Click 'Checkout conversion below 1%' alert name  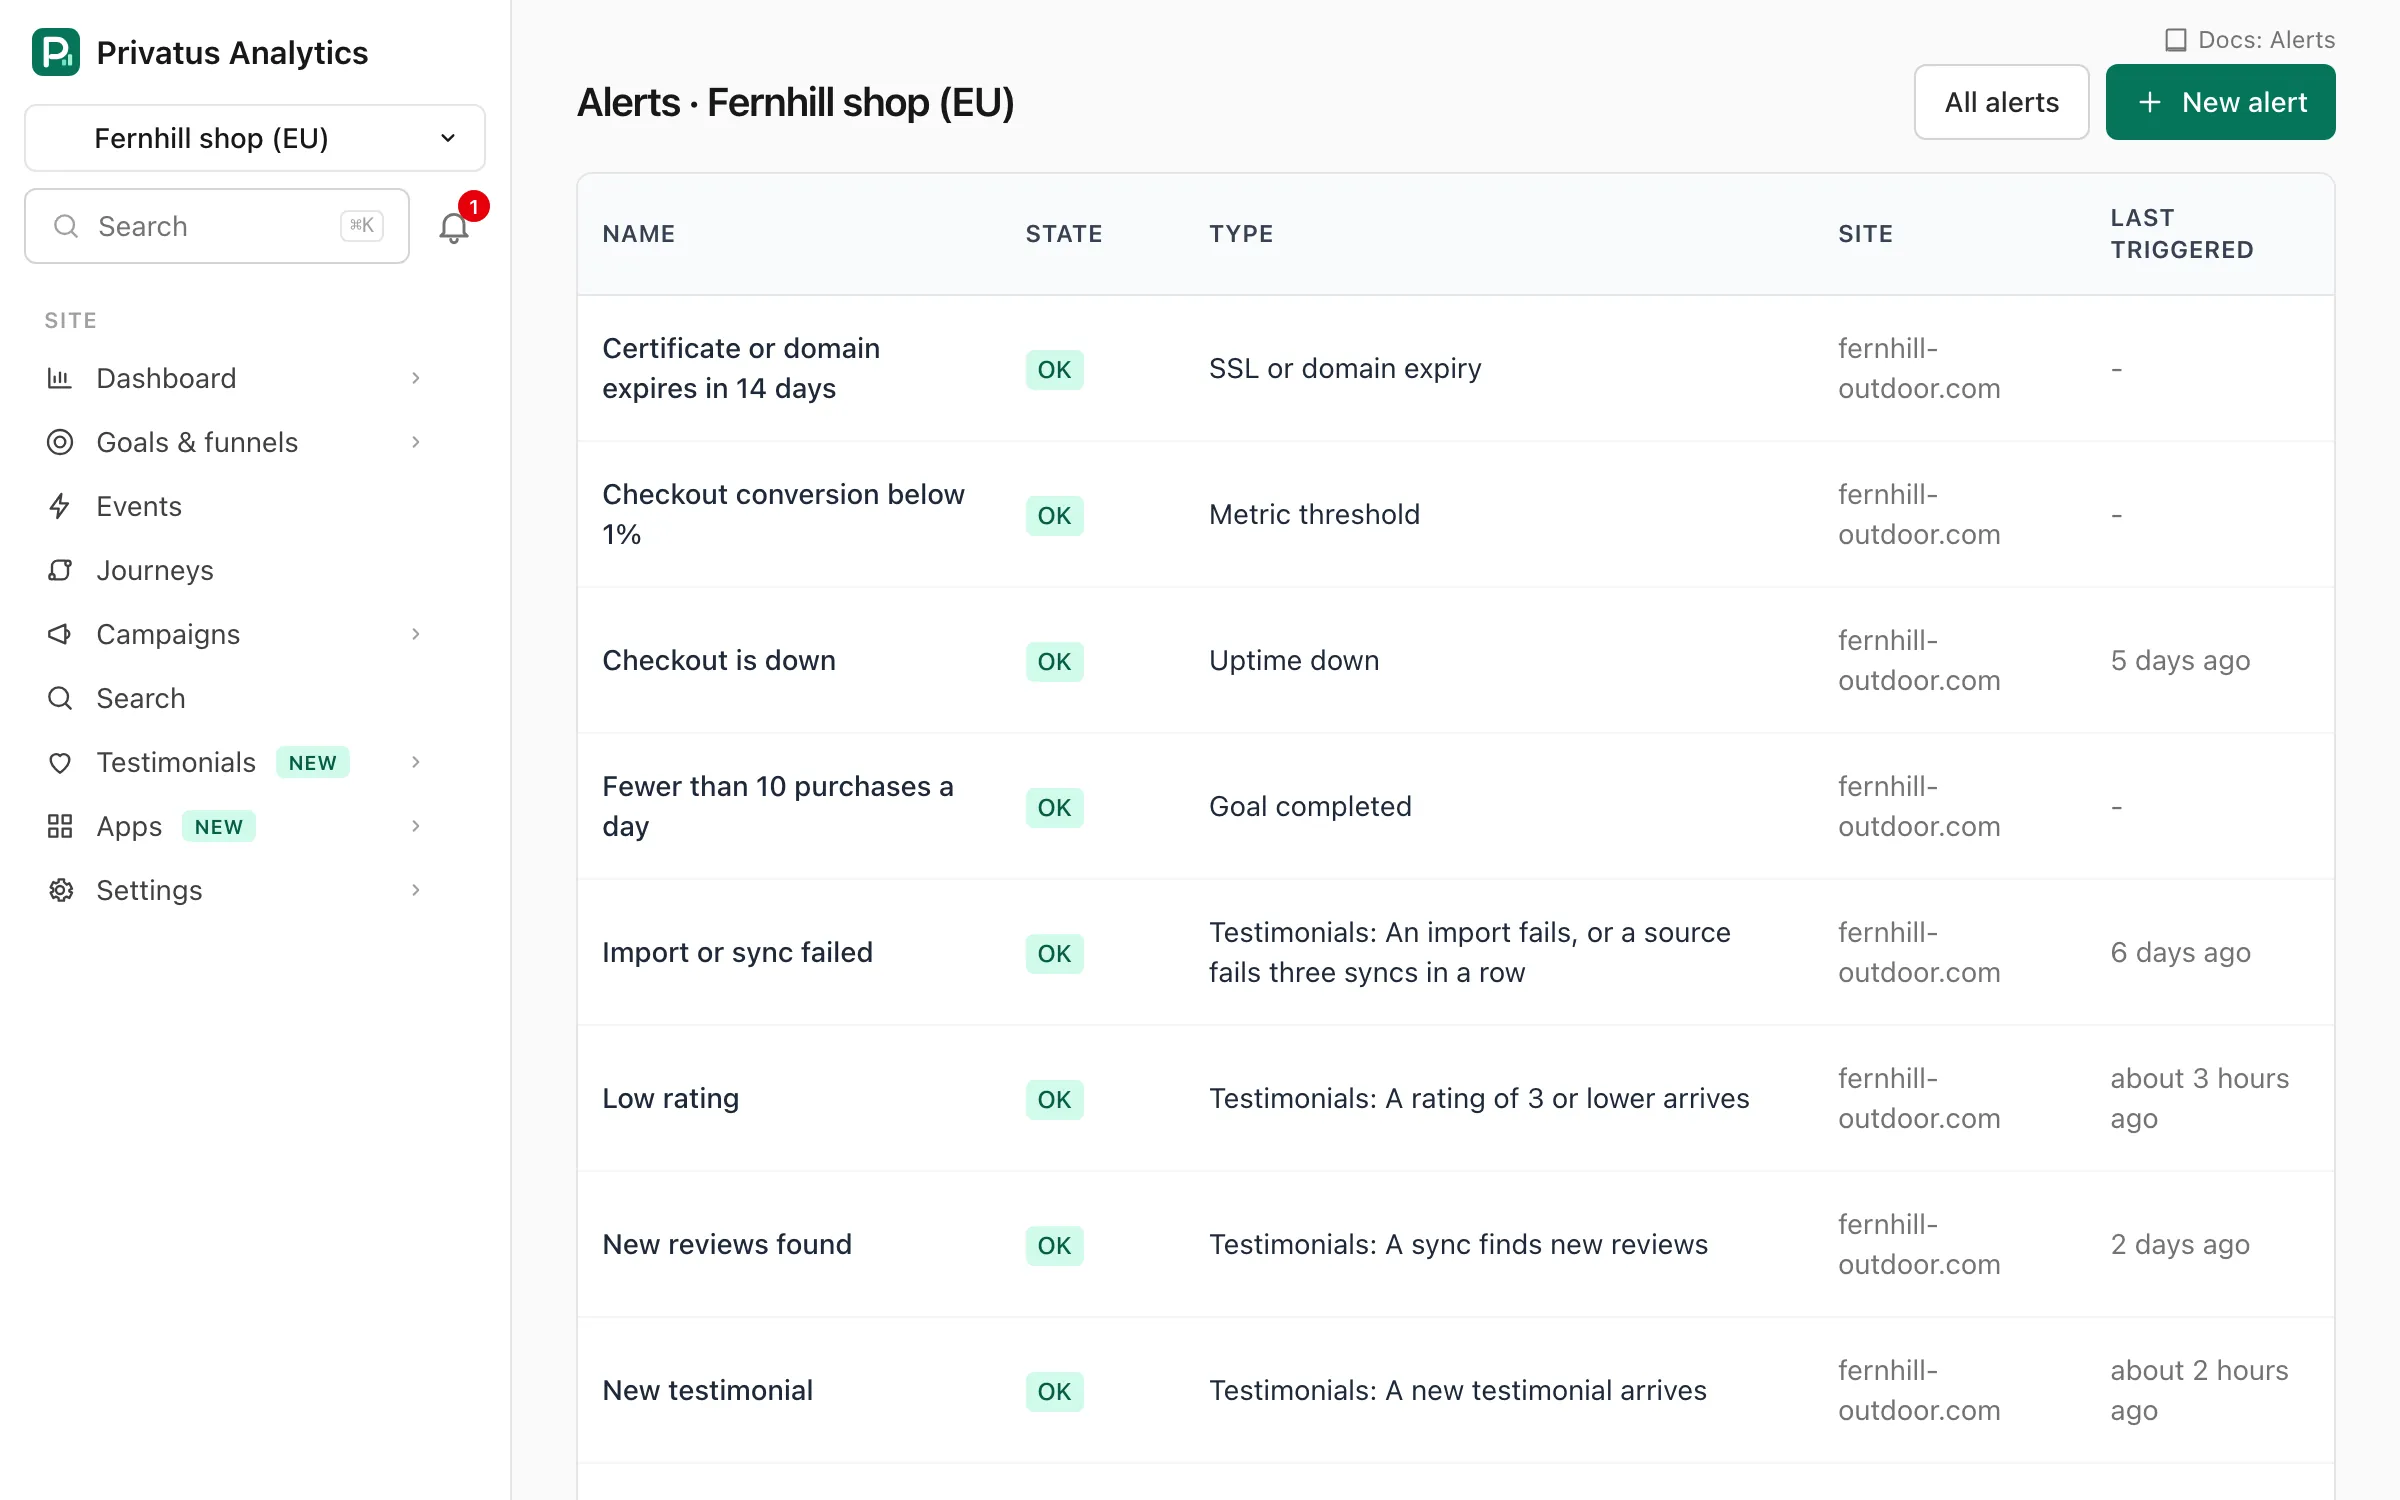783,514
